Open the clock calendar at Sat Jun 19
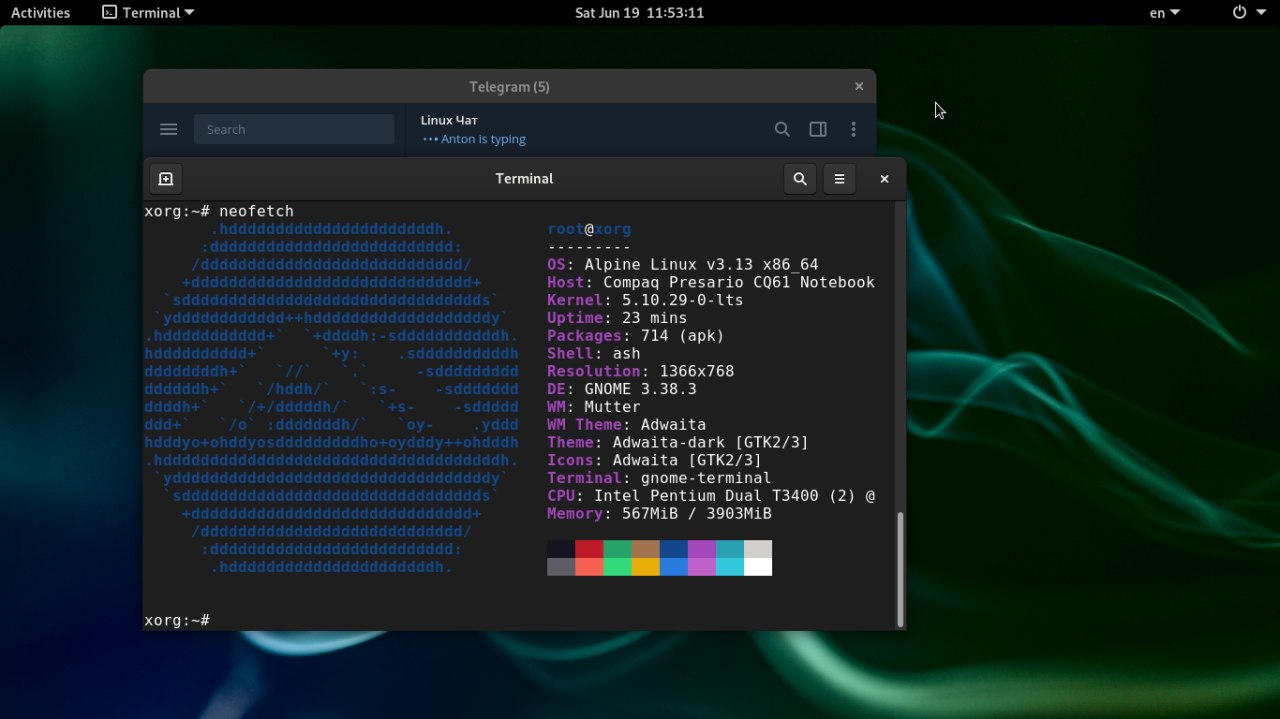The image size is (1280, 719). 639,13
